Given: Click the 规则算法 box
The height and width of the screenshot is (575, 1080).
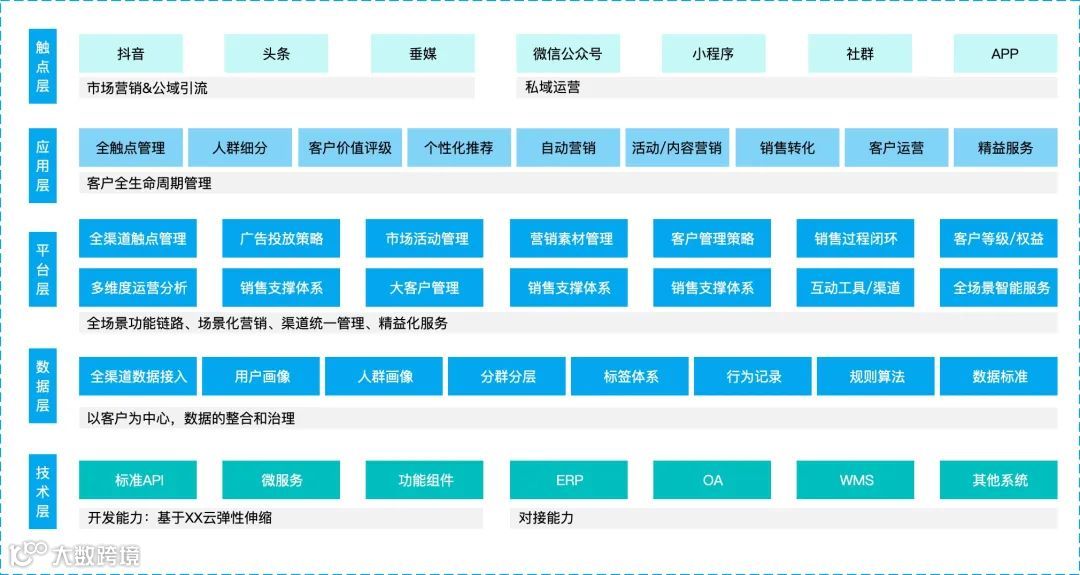Looking at the screenshot, I should pyautogui.click(x=876, y=376).
